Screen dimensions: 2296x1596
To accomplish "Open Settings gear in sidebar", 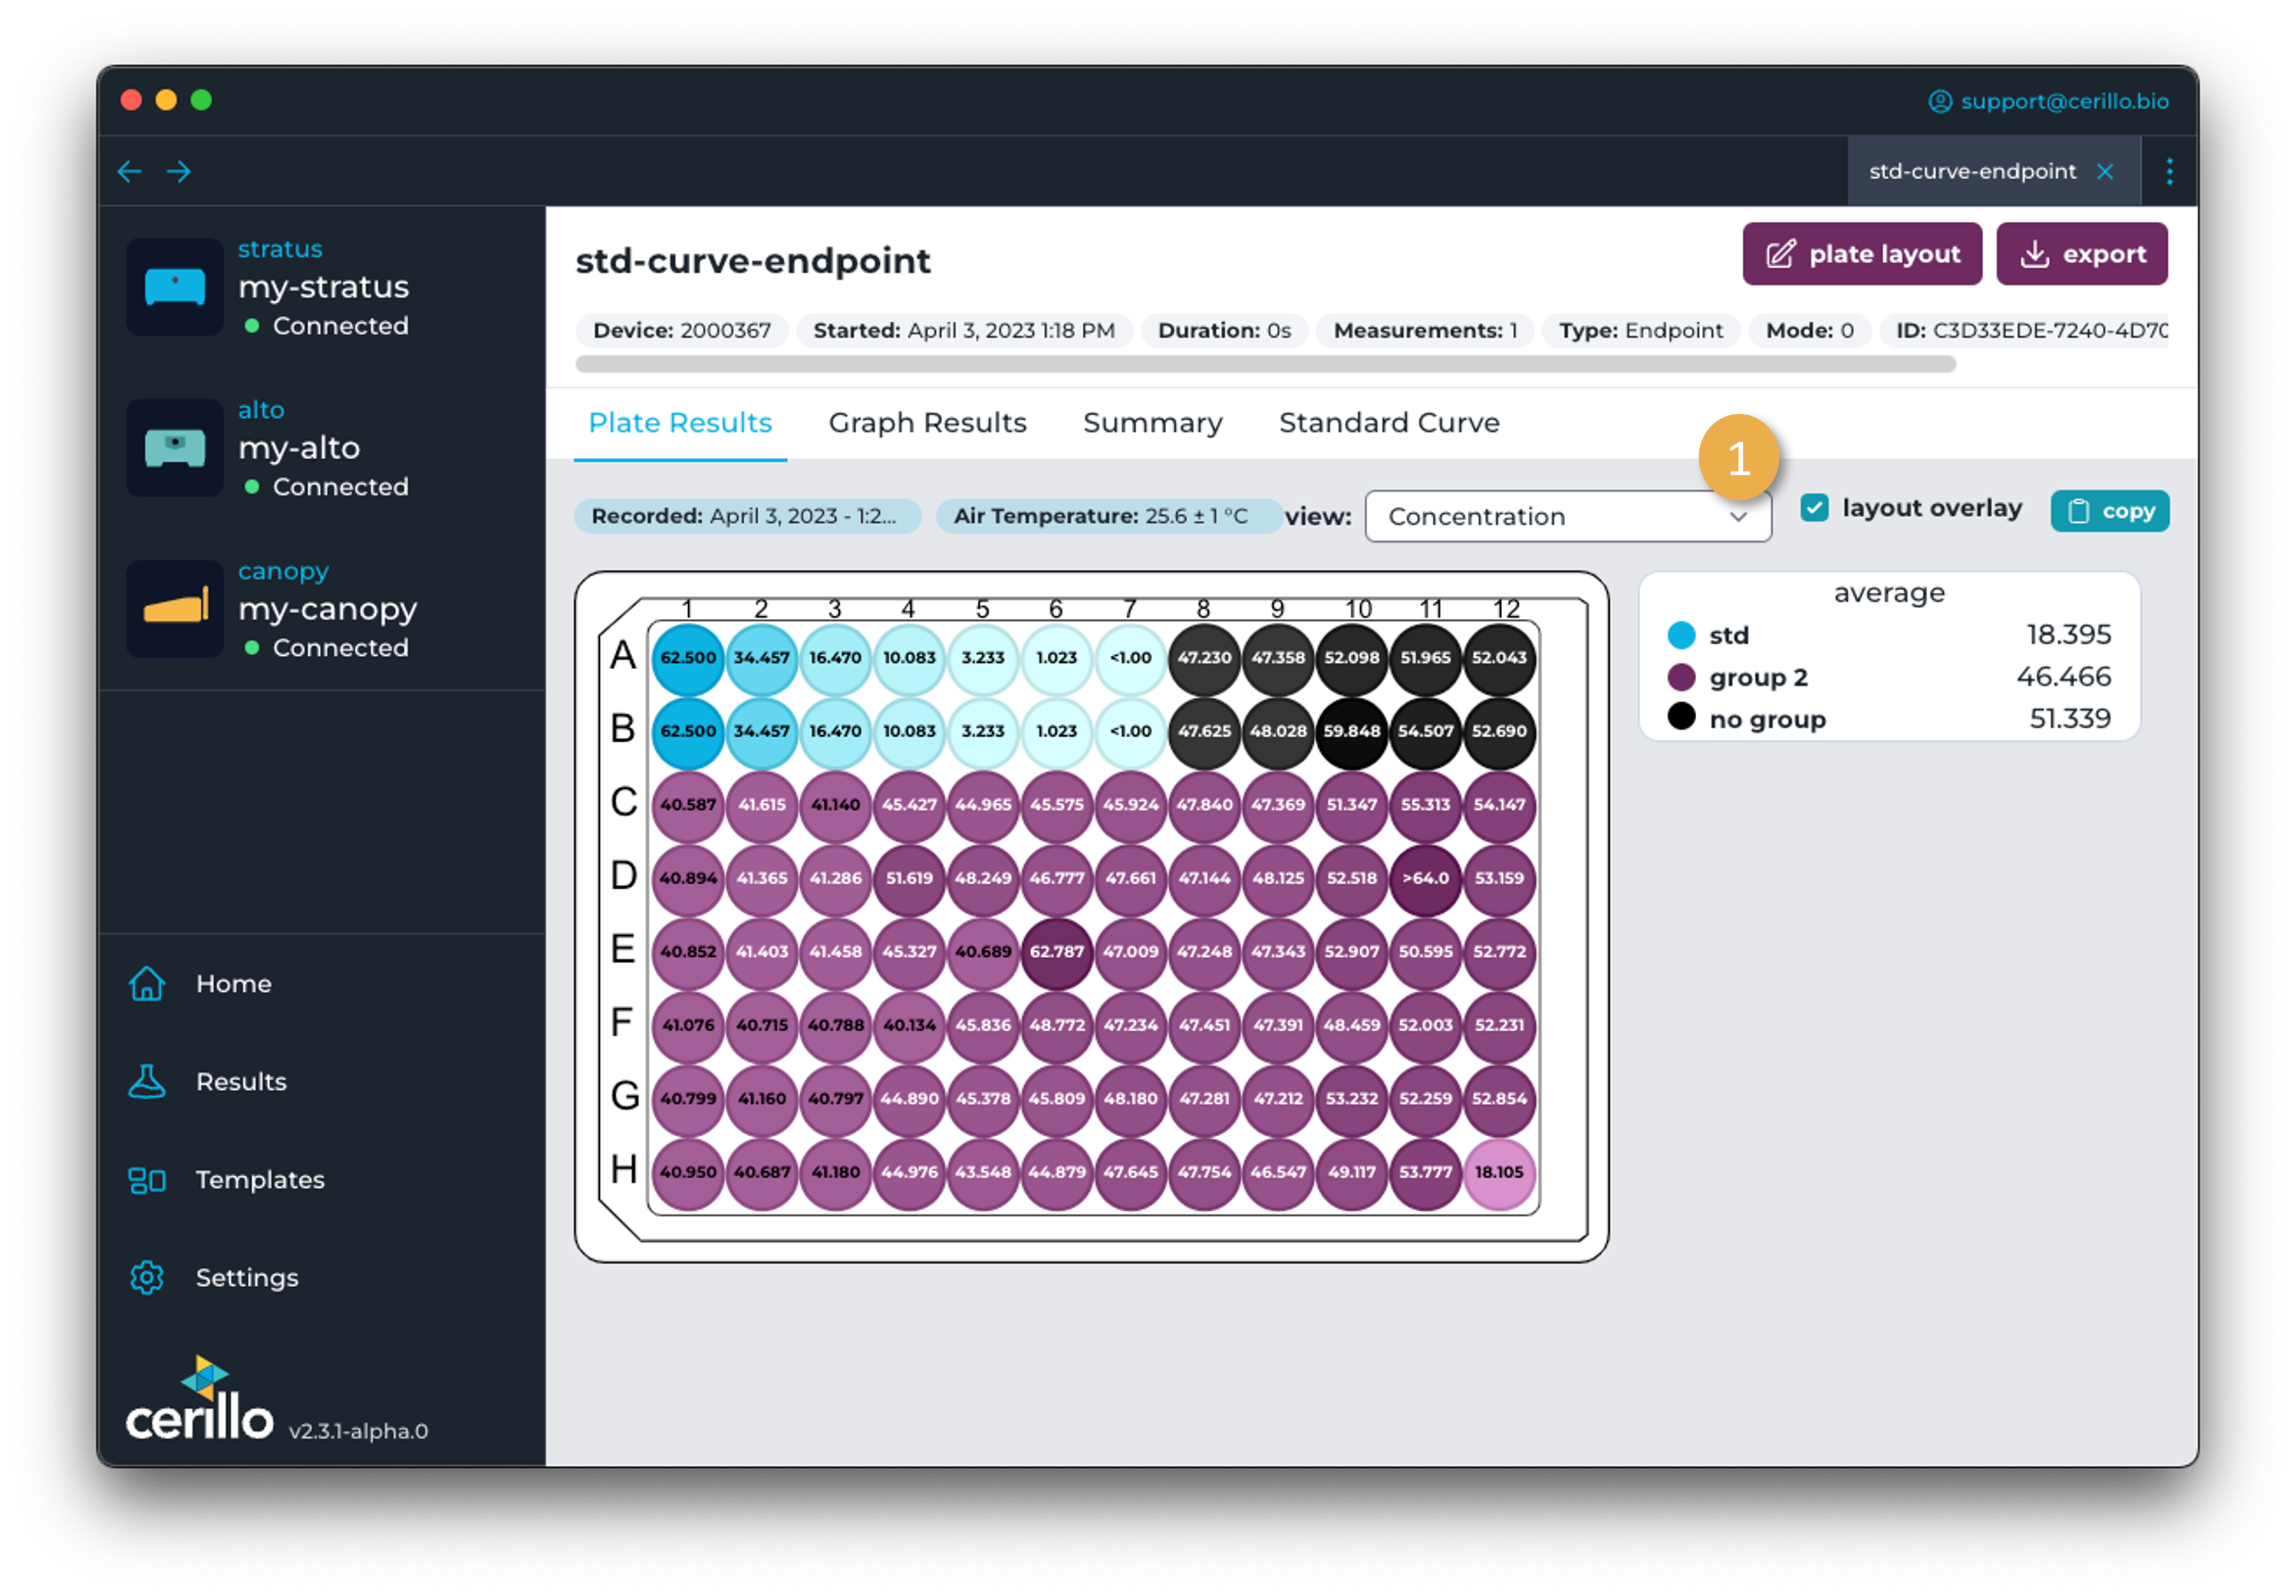I will [x=147, y=1278].
